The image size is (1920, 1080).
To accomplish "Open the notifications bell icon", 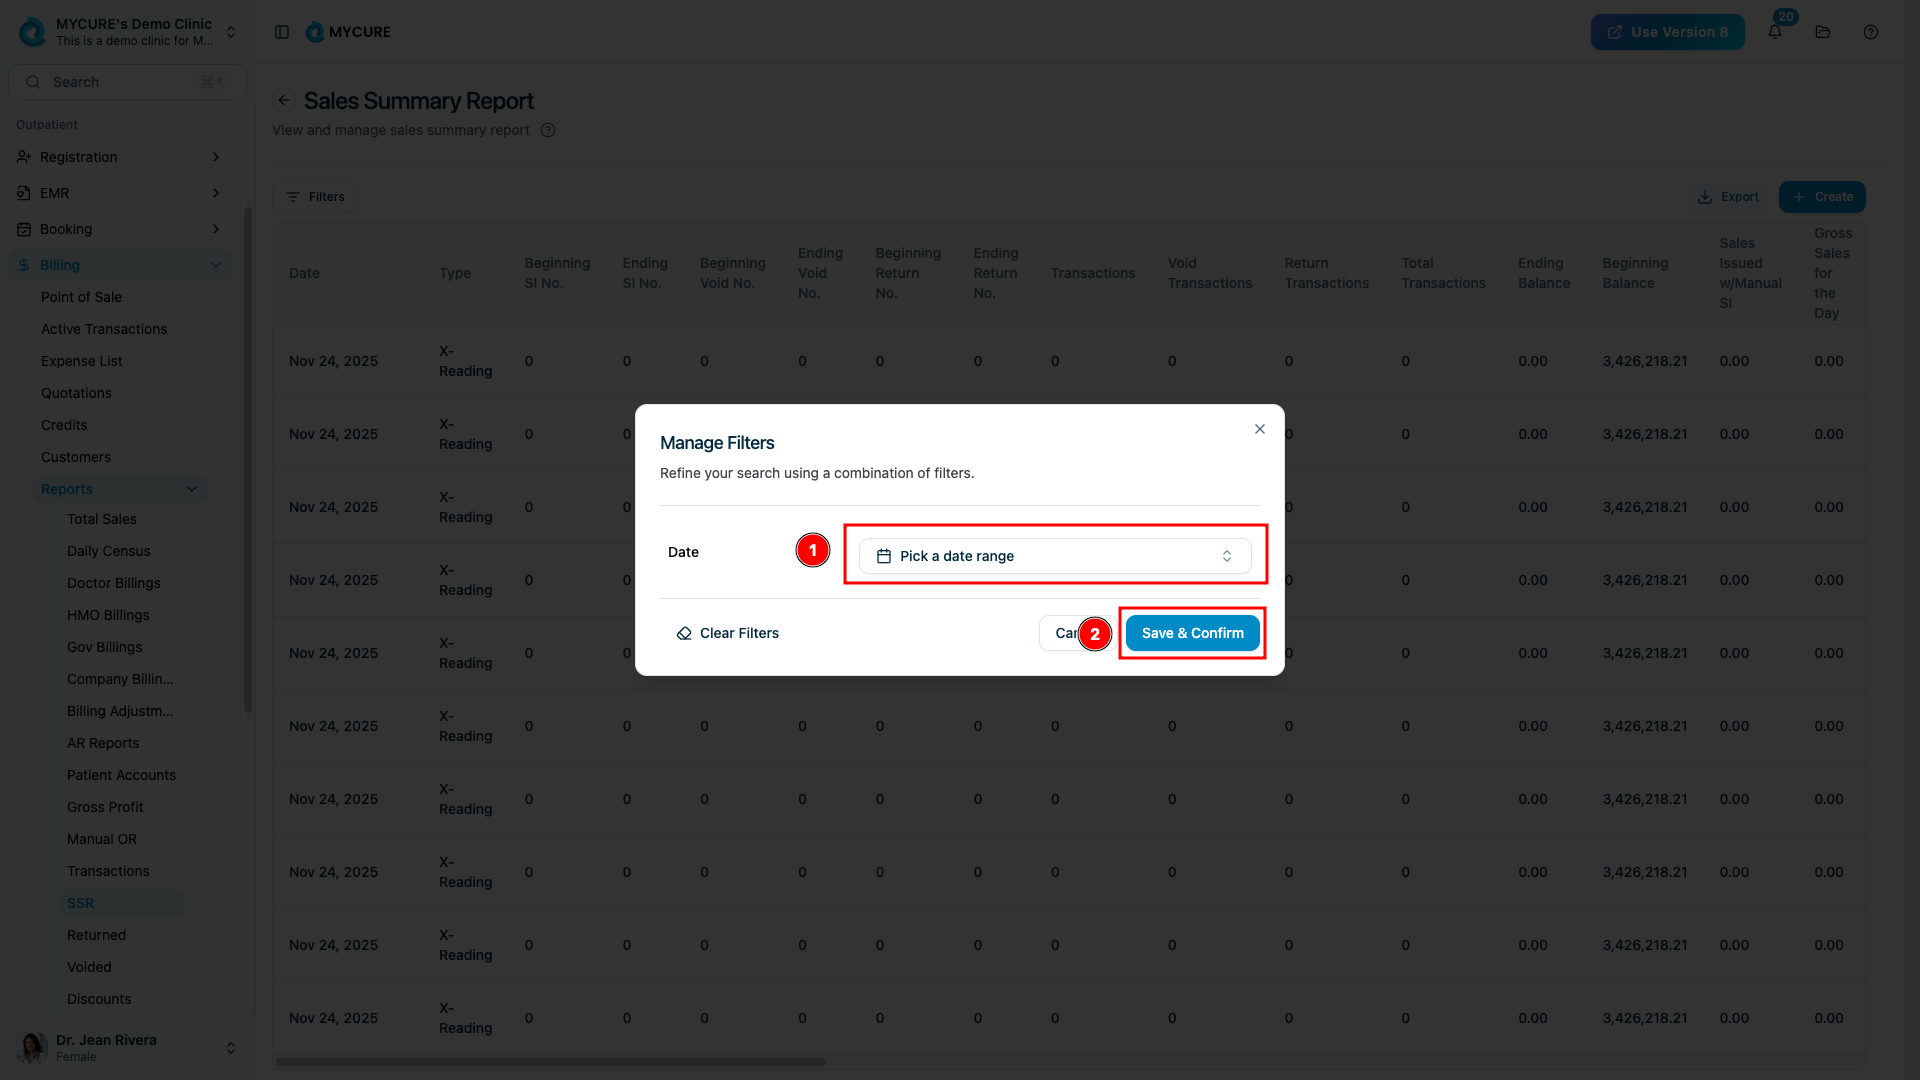I will [1774, 32].
